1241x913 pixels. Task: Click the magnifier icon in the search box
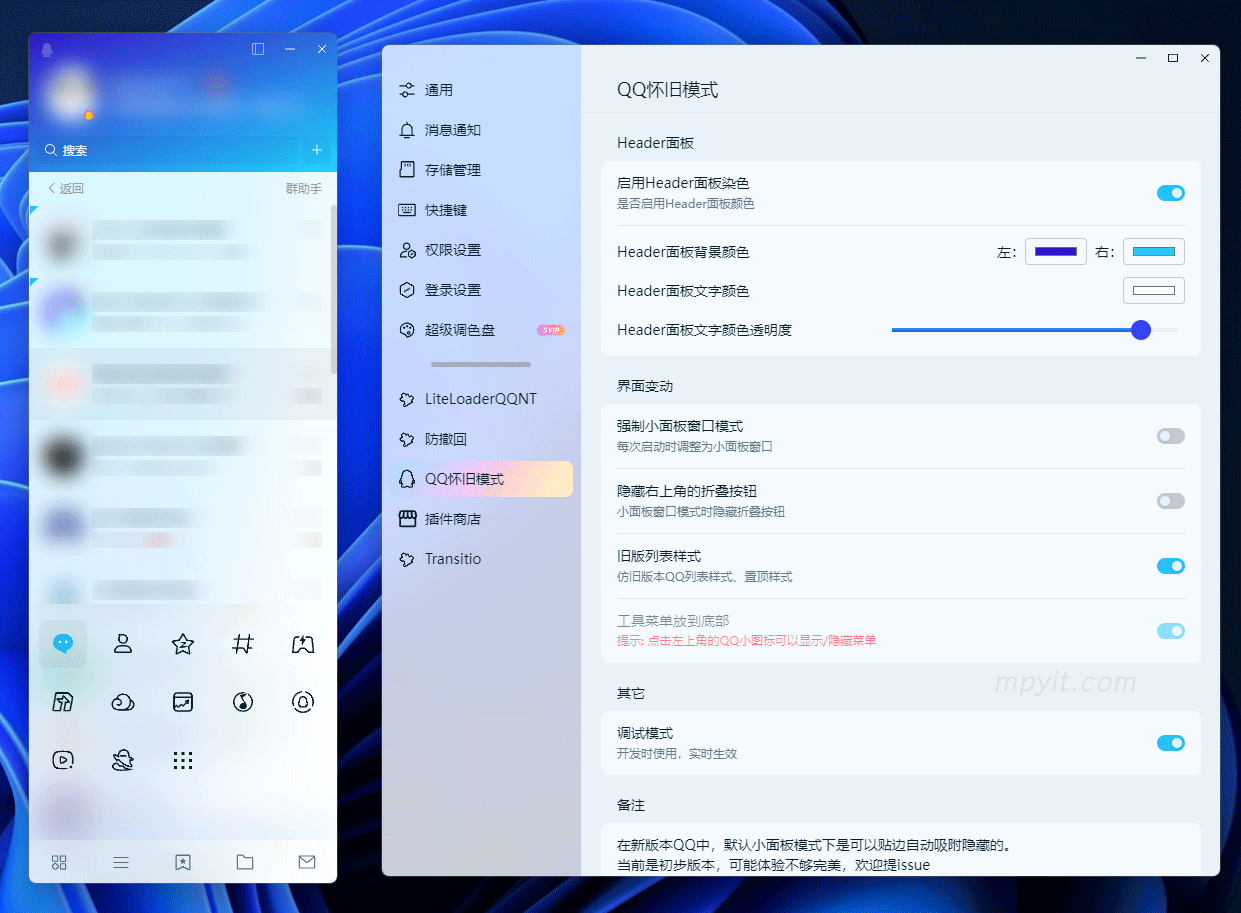pyautogui.click(x=50, y=150)
